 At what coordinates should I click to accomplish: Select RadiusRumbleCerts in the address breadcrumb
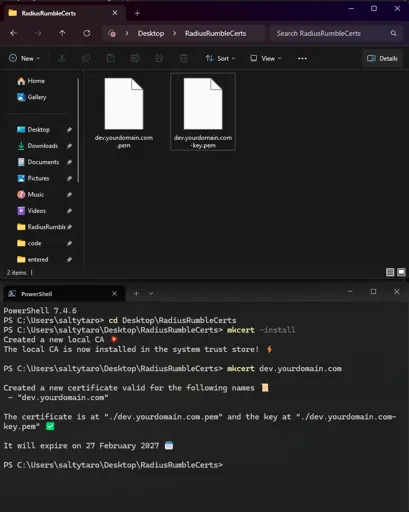pyautogui.click(x=216, y=33)
